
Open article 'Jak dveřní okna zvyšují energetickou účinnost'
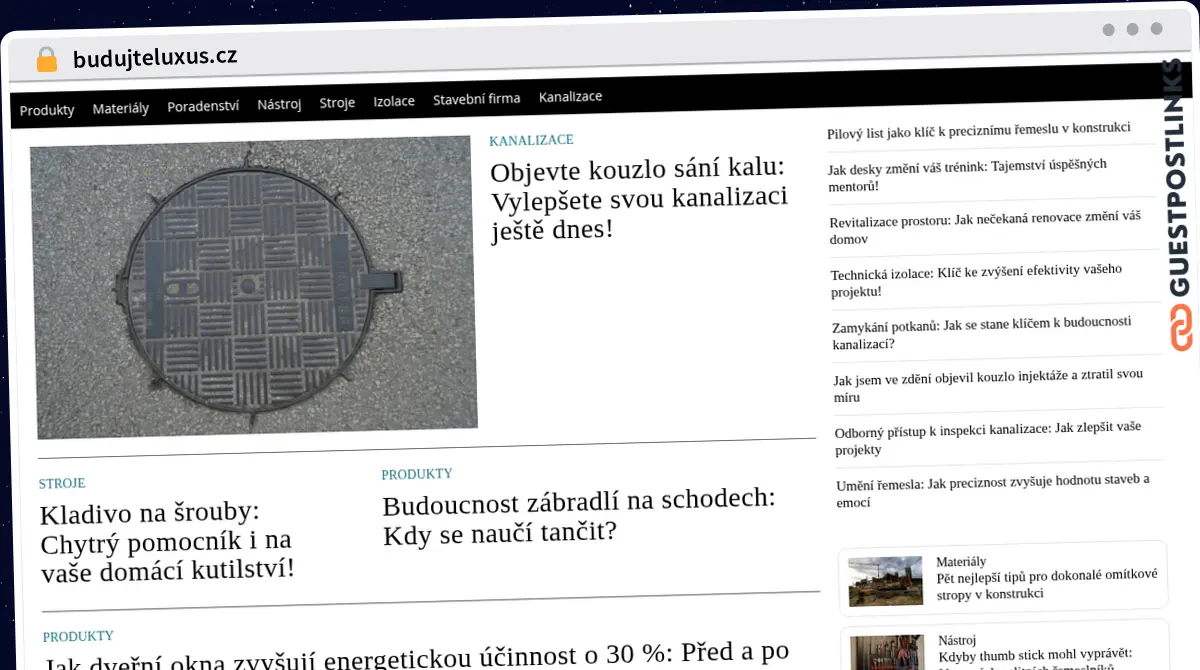pyautogui.click(x=416, y=656)
